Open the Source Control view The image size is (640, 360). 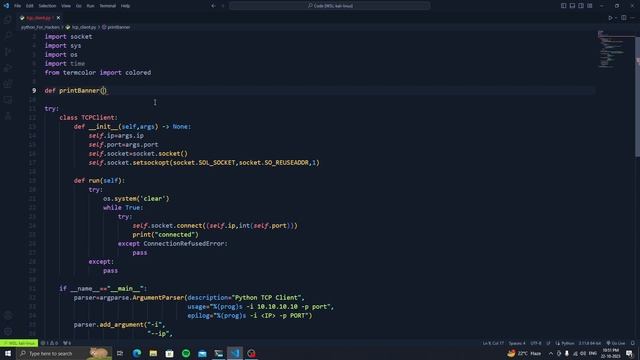tap(8, 52)
